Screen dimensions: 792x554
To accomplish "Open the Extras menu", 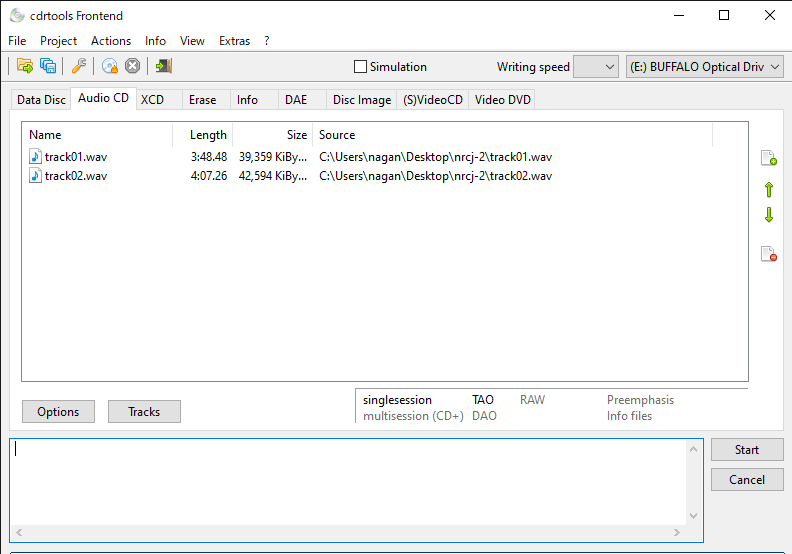I will coord(235,41).
